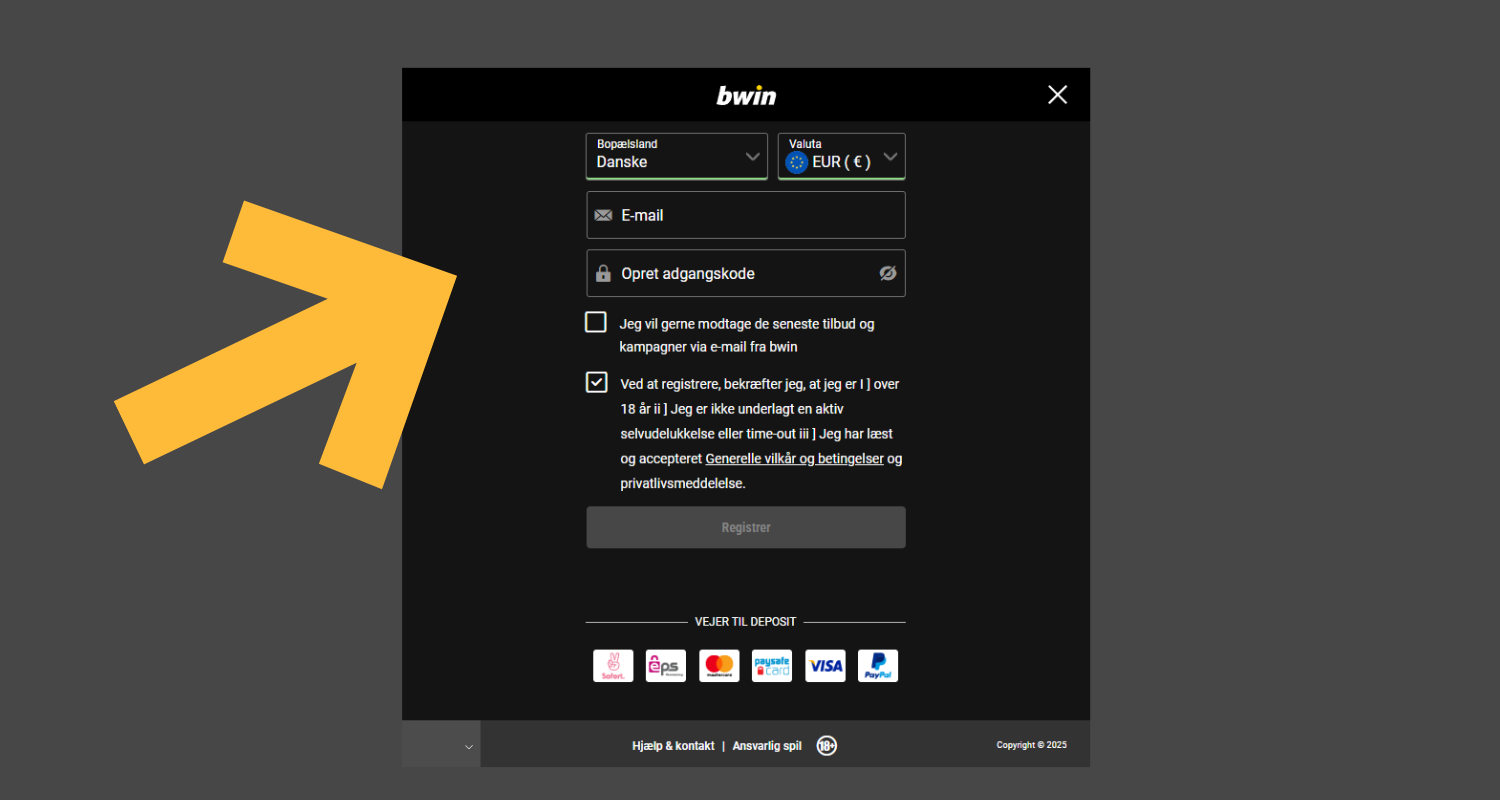This screenshot has width=1500, height=800.
Task: Click the Registrer button
Action: pyautogui.click(x=746, y=527)
